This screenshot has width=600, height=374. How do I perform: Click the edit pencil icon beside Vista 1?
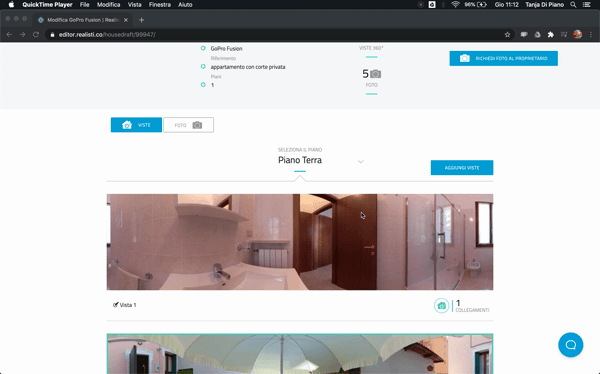[x=115, y=305]
